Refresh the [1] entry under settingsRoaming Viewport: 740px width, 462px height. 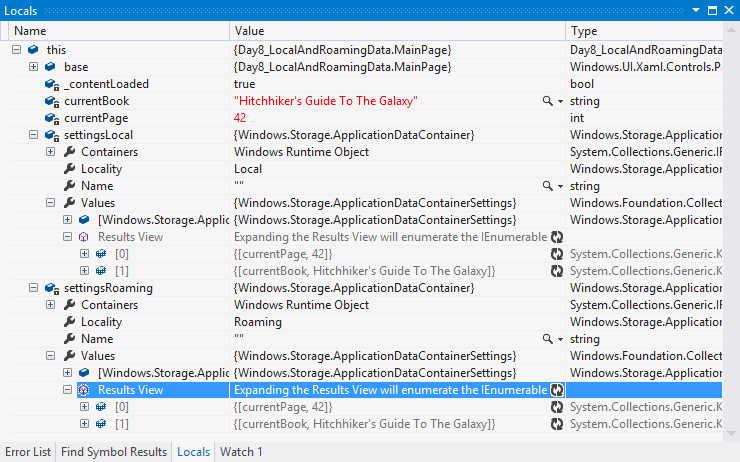click(557, 424)
